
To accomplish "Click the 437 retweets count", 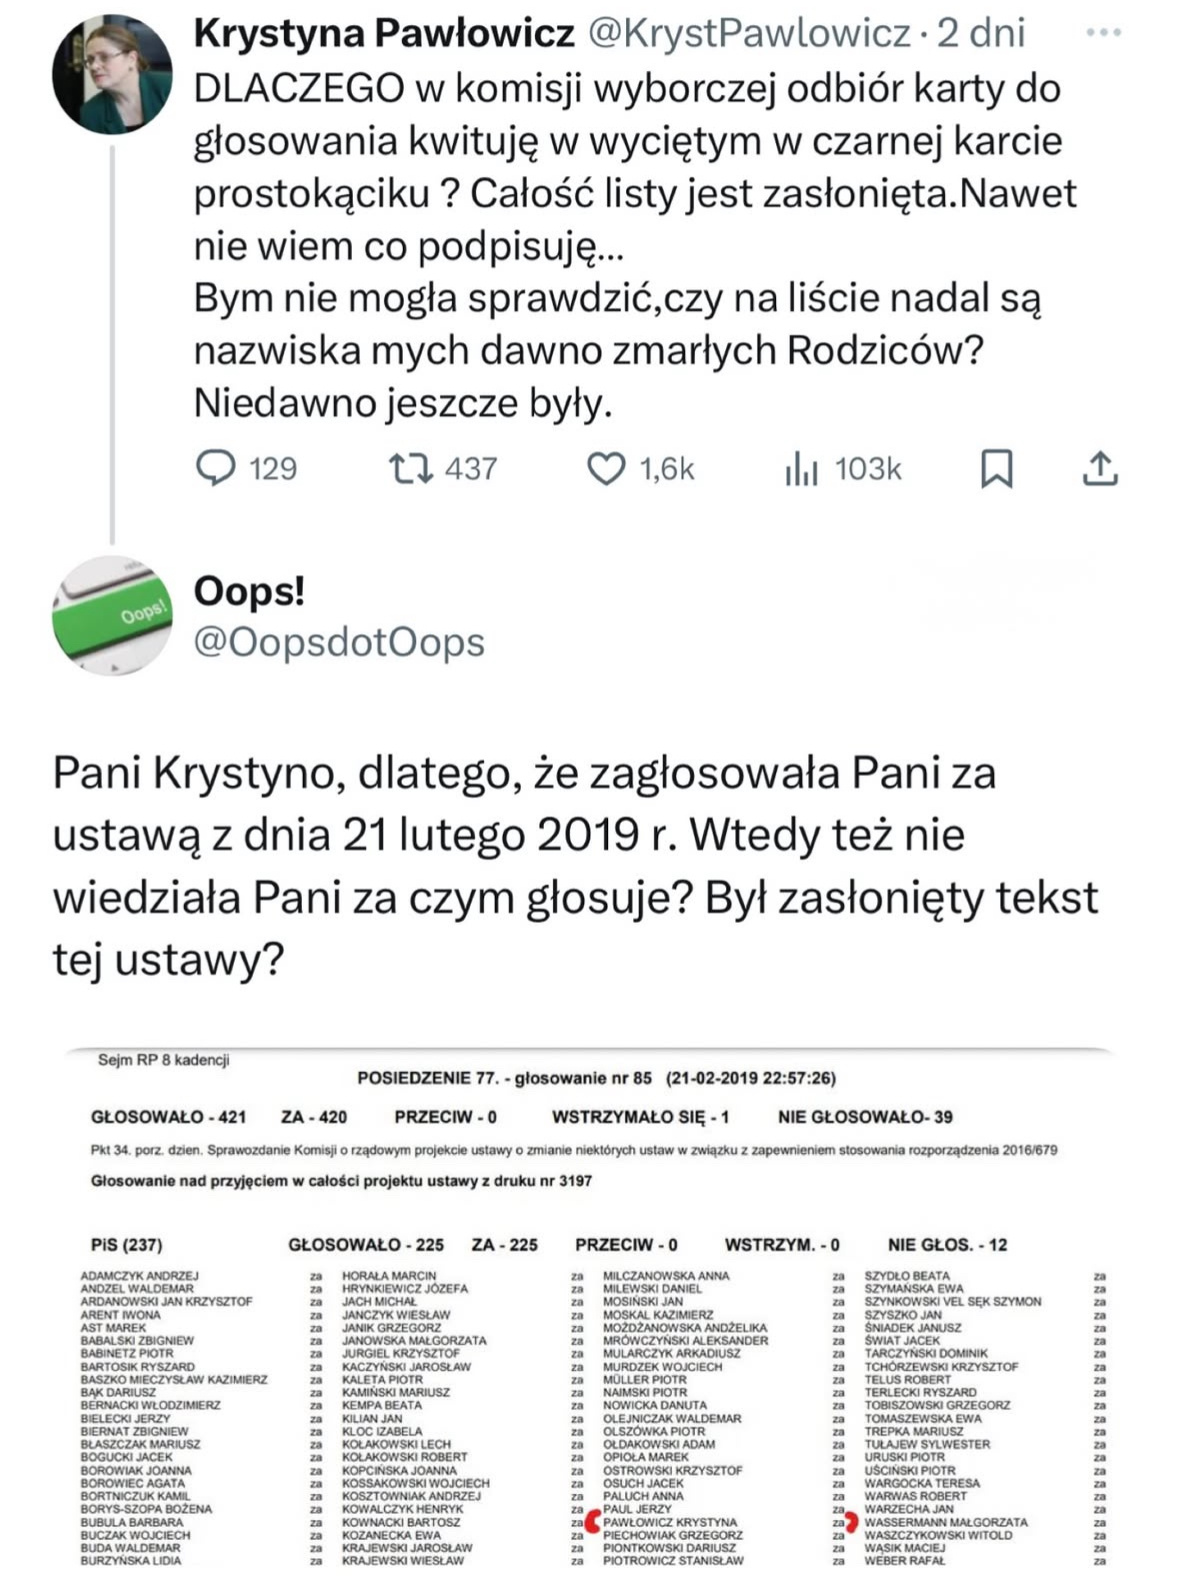I will click(x=471, y=468).
